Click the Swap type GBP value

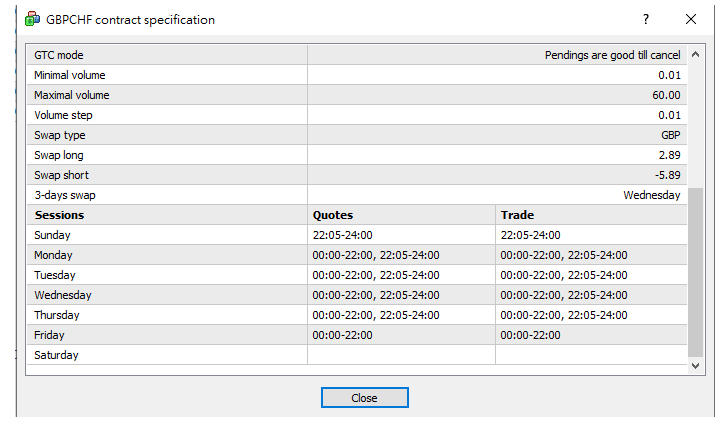pos(670,135)
